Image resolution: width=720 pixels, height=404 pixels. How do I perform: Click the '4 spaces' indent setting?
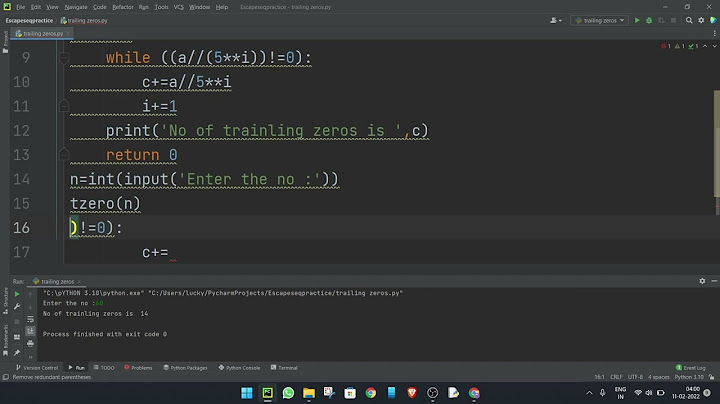point(658,377)
